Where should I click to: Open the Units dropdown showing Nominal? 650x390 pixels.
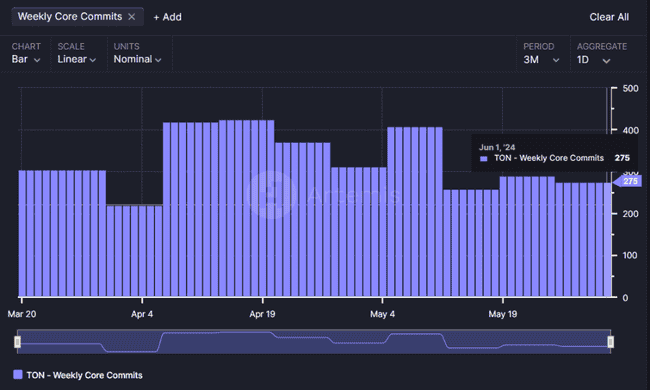(137, 59)
